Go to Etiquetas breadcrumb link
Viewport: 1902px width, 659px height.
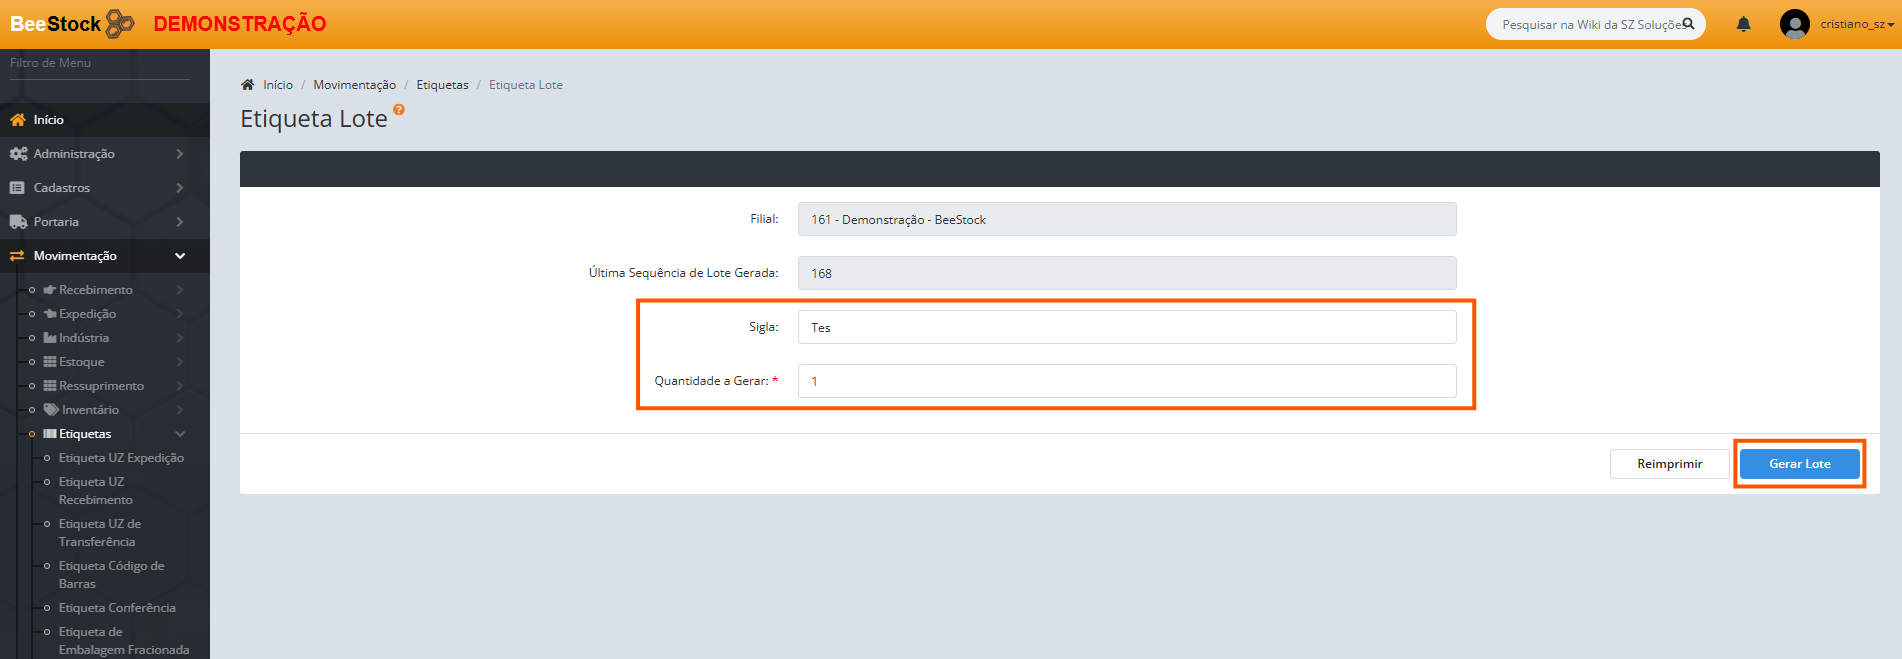click(x=442, y=85)
